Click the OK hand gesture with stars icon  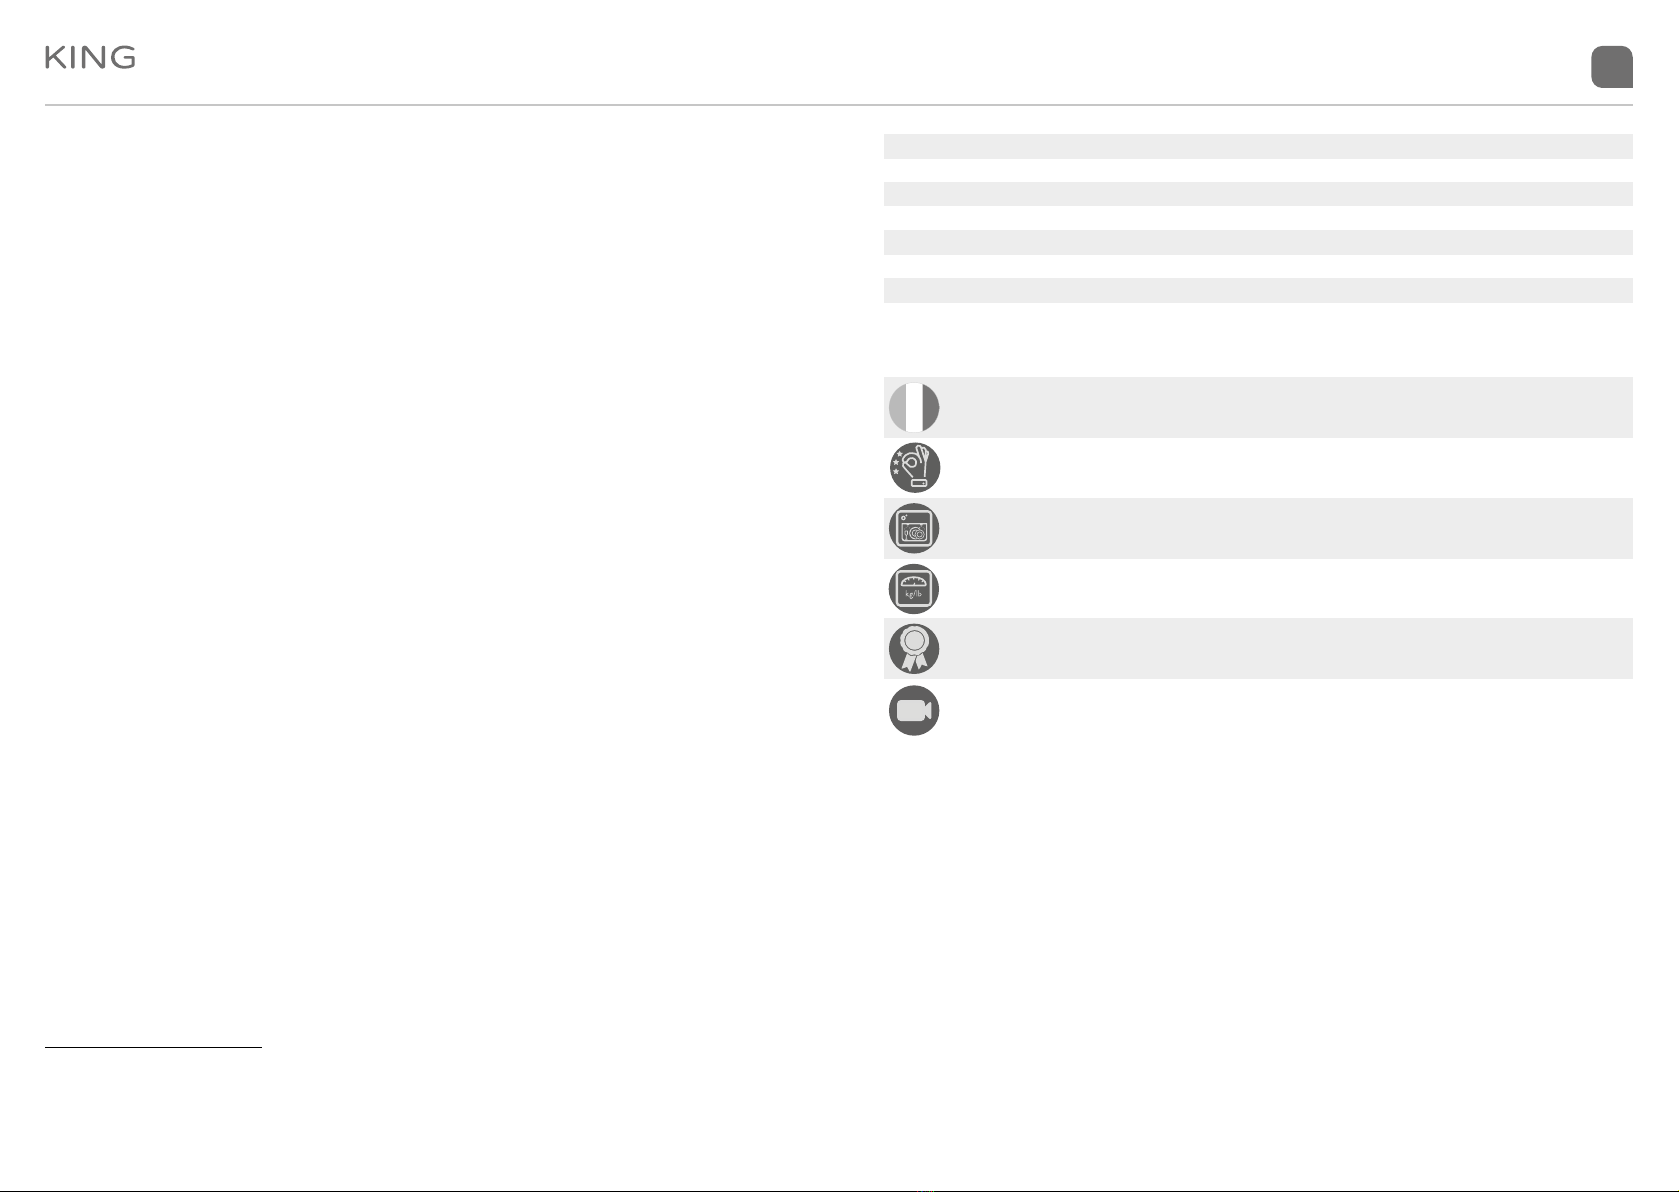click(914, 467)
